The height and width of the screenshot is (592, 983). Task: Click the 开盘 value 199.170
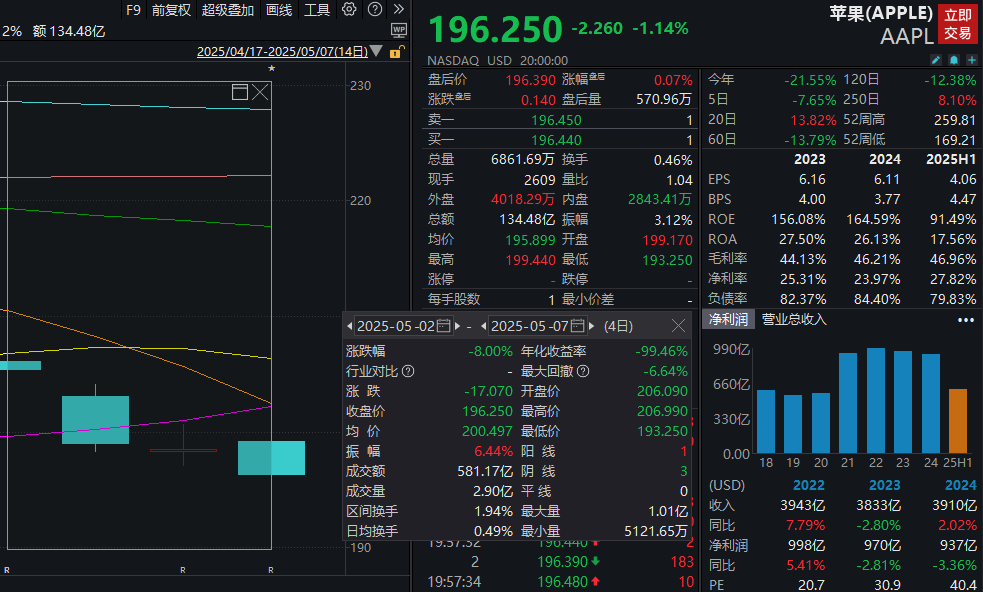pyautogui.click(x=667, y=240)
